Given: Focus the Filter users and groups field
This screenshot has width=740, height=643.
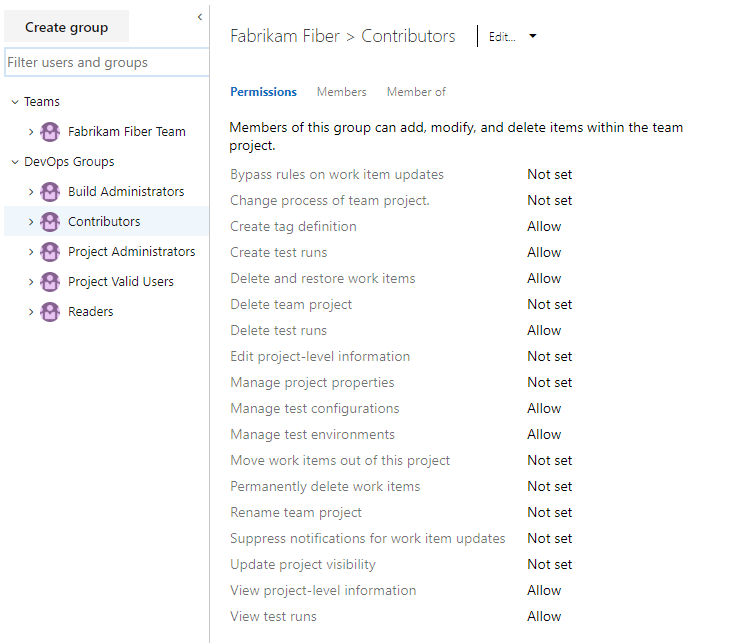Looking at the screenshot, I should (x=107, y=62).
